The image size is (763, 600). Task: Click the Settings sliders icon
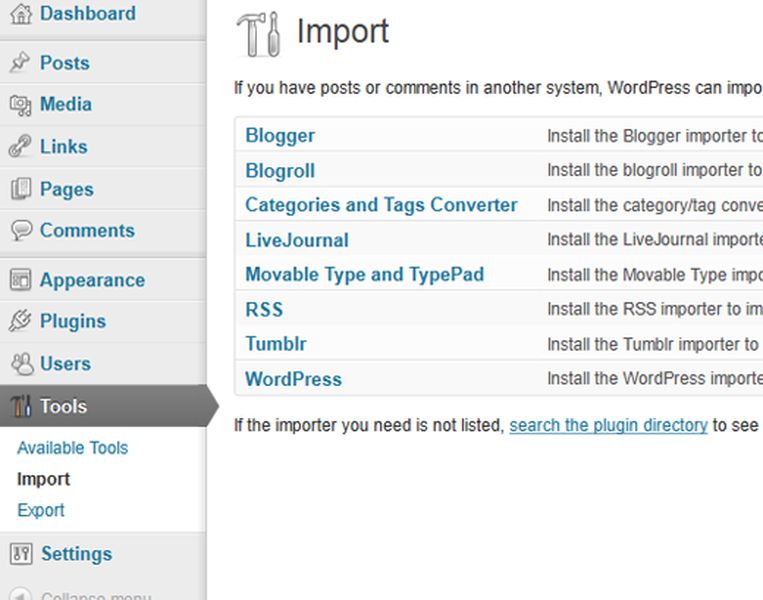[x=21, y=554]
